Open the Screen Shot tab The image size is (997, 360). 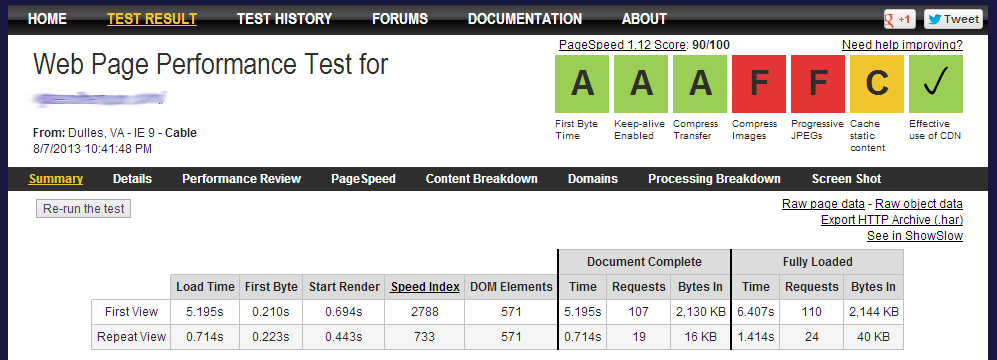846,179
